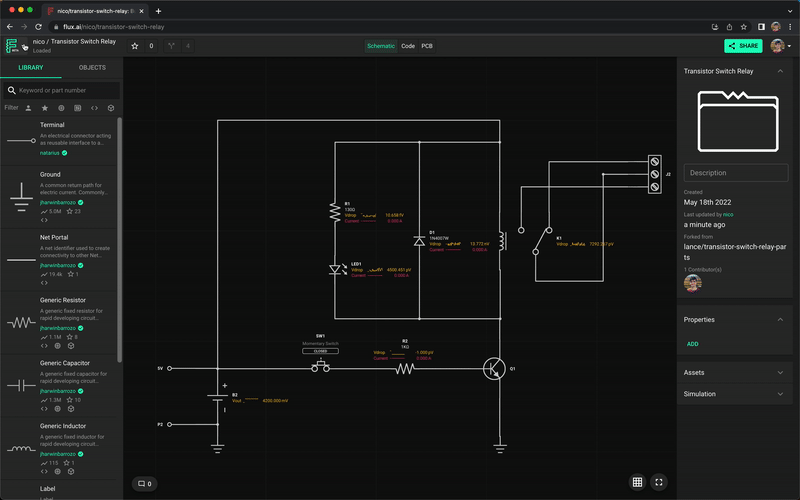Star the Transistor Switch Relay project

[x=135, y=46]
